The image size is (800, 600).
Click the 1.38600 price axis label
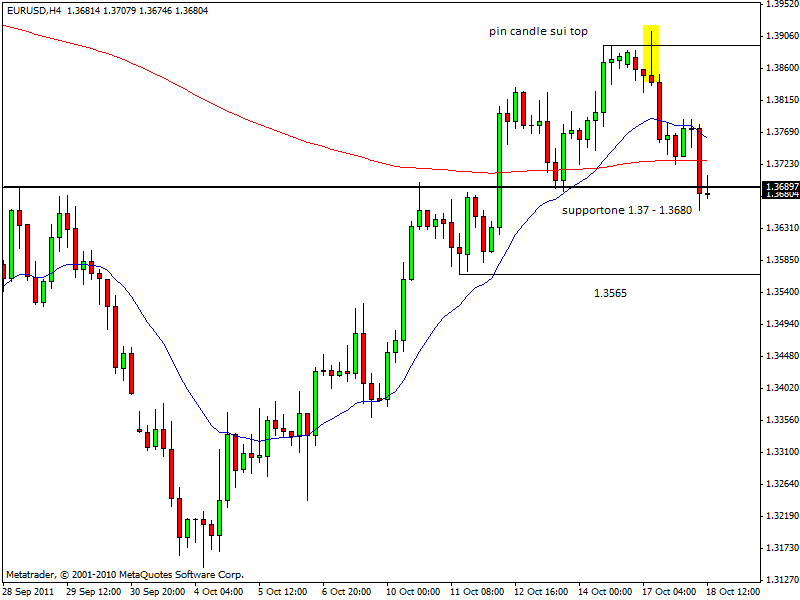[x=780, y=67]
